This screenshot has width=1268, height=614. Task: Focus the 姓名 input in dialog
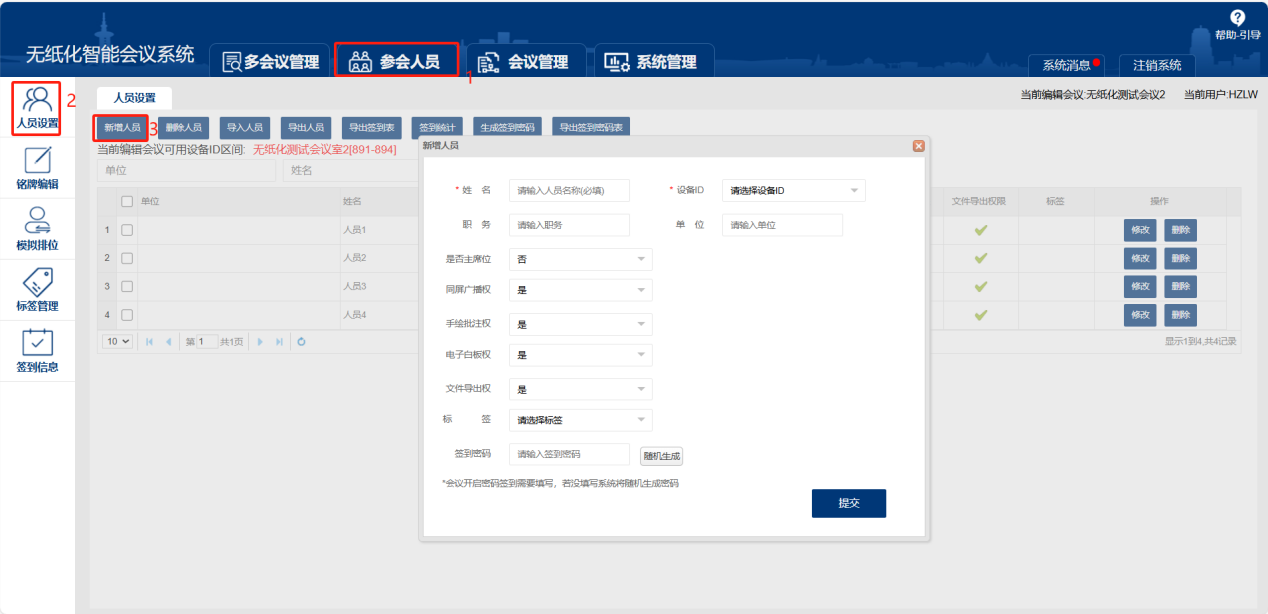569,190
